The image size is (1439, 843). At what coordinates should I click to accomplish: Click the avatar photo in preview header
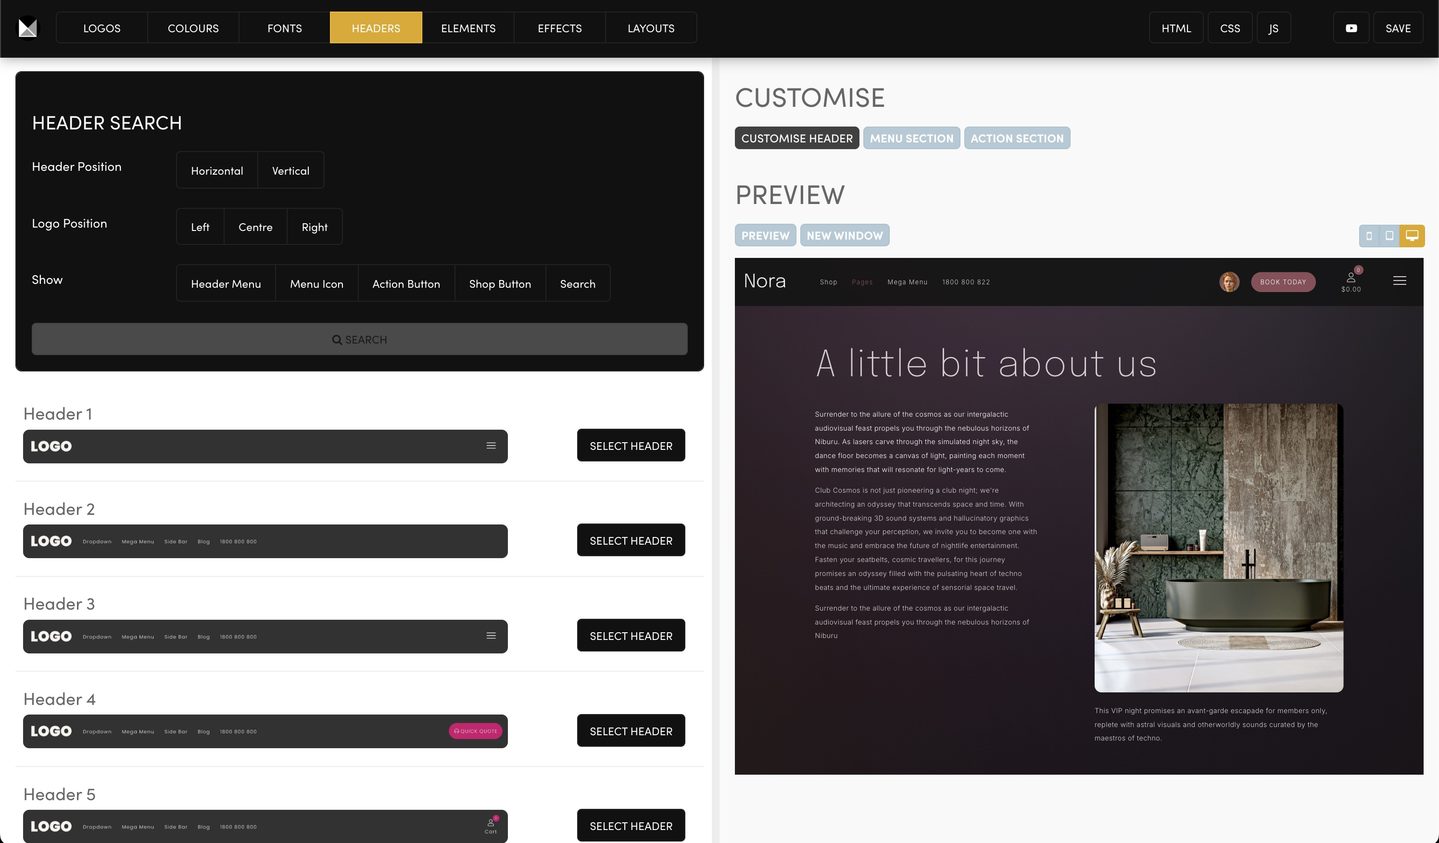(x=1229, y=282)
